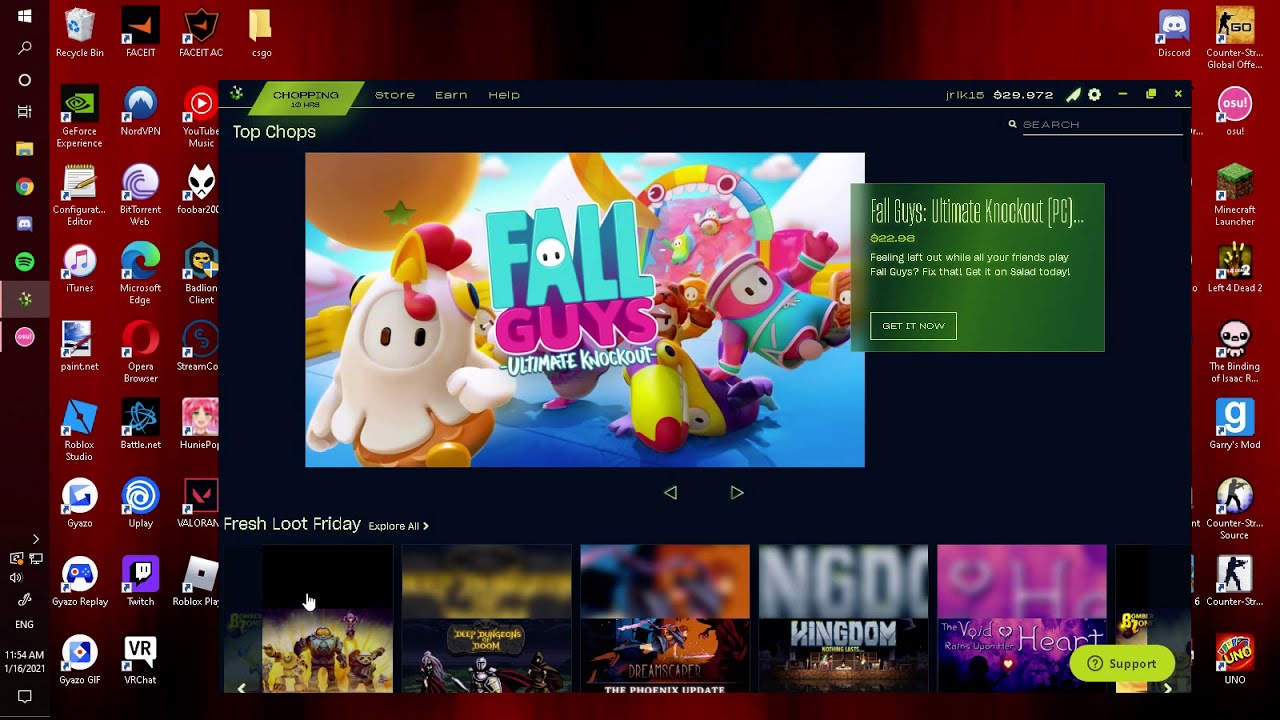This screenshot has width=1280, height=720.
Task: Select the Uplay desktop icon
Action: (140, 504)
